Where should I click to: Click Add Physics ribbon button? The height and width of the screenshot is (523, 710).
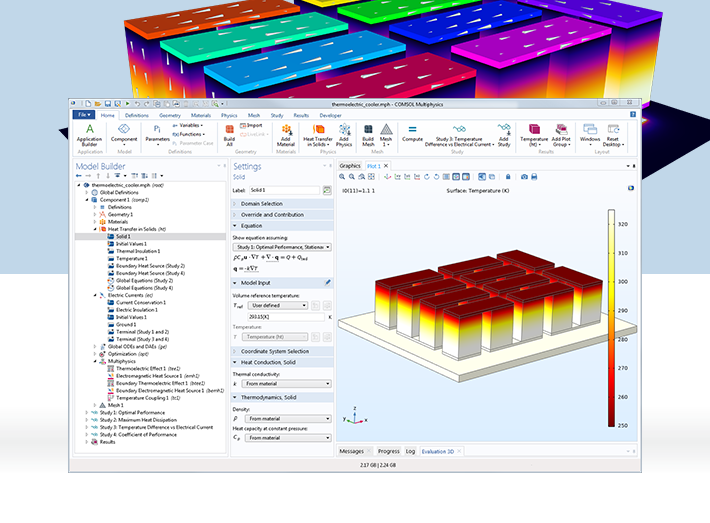pos(344,135)
